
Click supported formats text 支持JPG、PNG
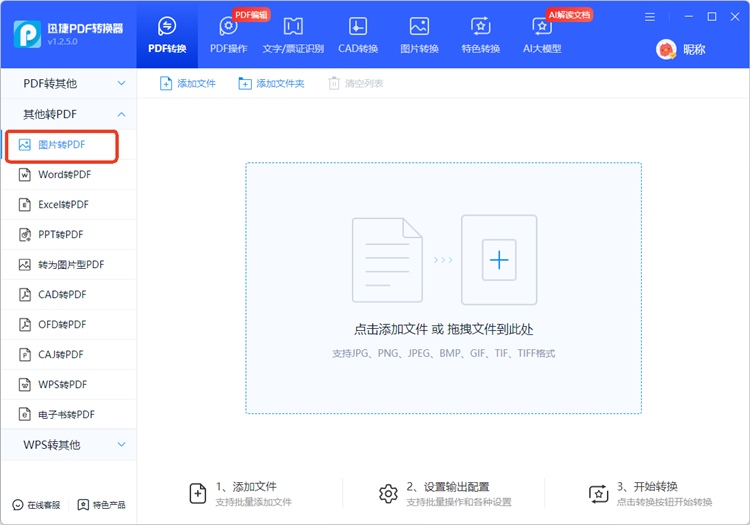click(443, 353)
